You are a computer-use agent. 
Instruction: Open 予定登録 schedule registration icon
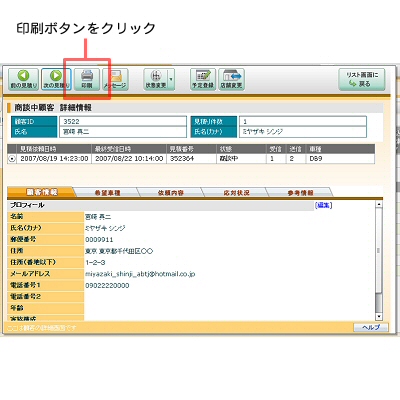(x=203, y=79)
